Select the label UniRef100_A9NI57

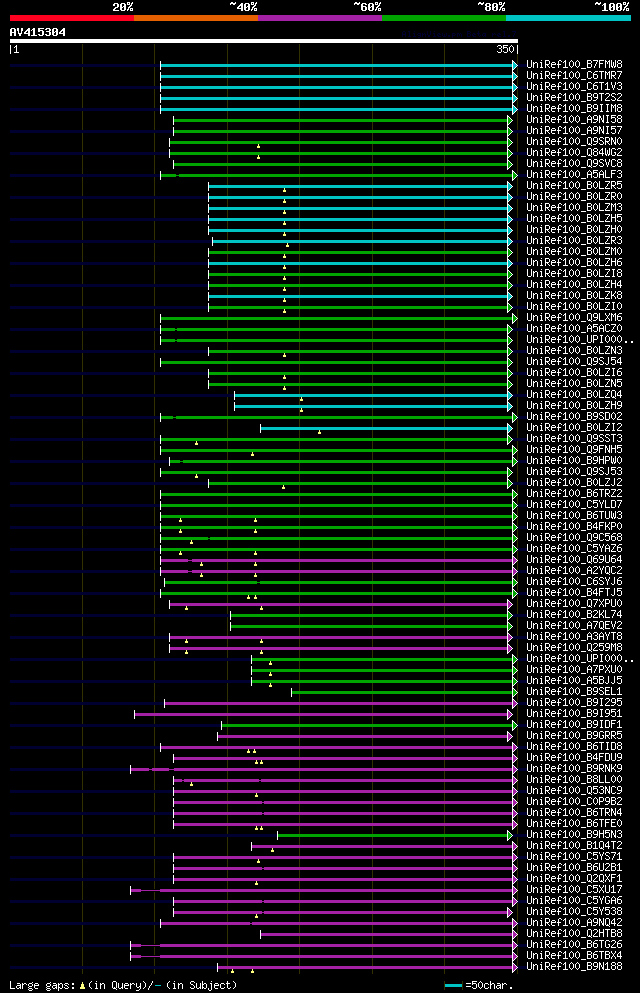tap(574, 130)
